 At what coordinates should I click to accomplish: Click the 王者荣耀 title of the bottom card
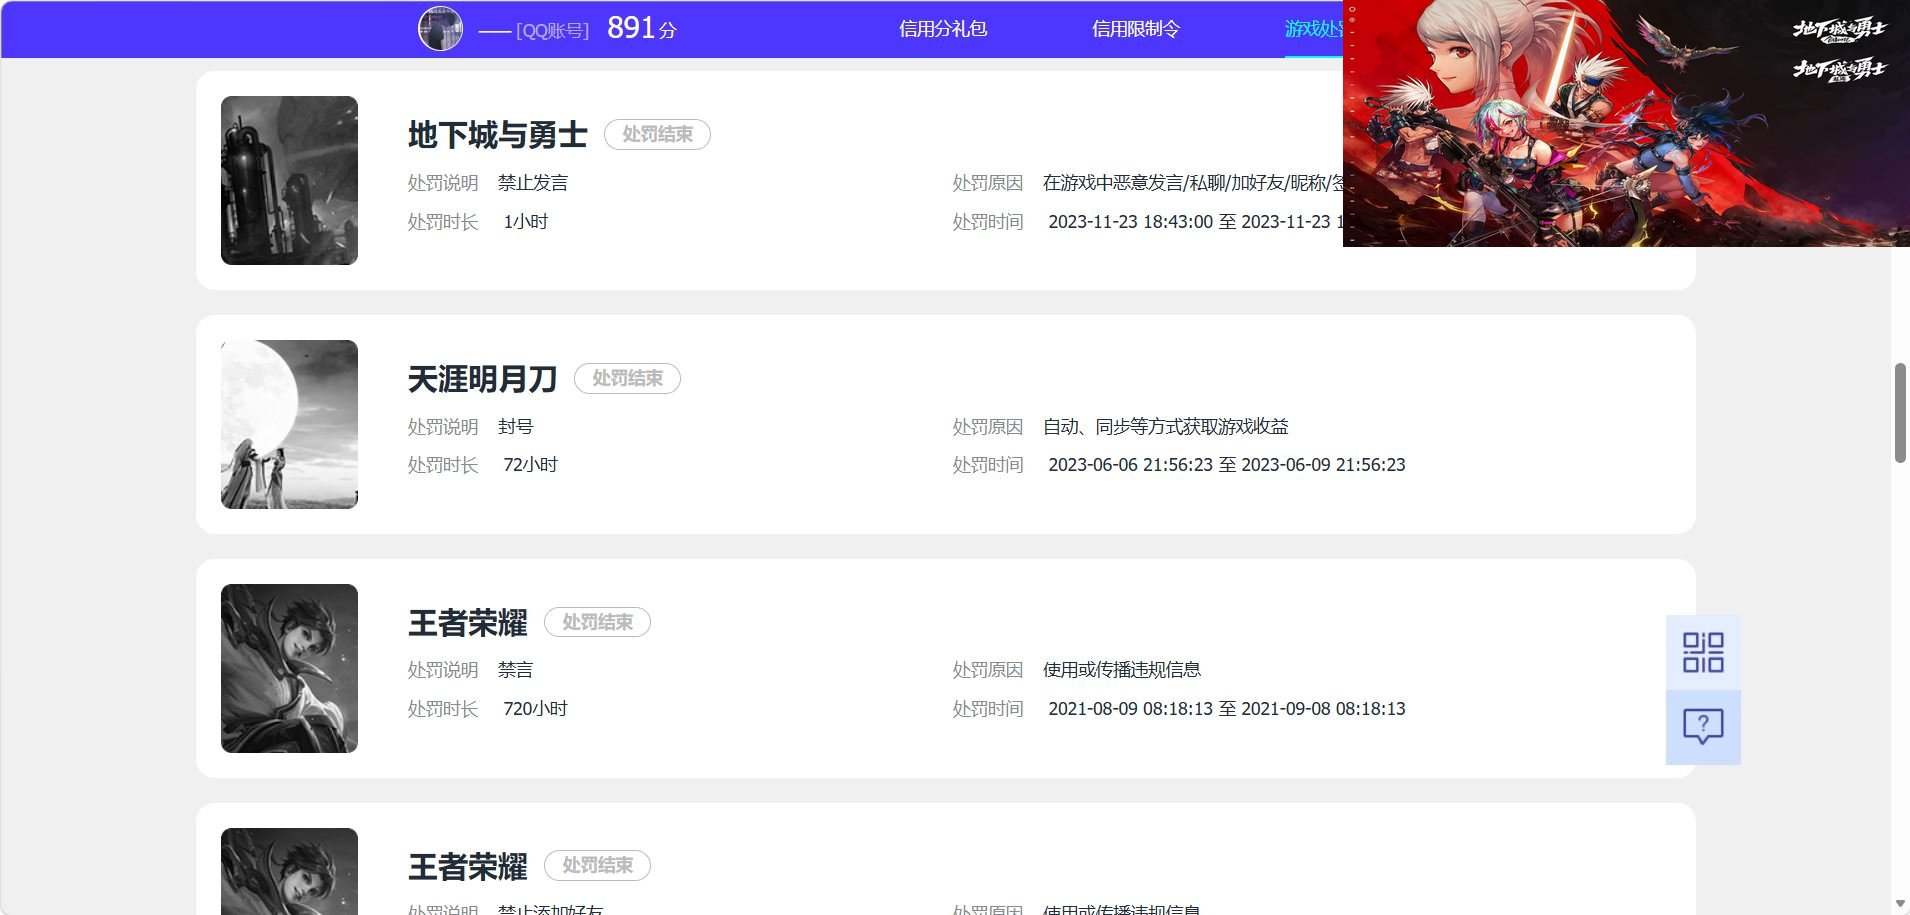467,866
